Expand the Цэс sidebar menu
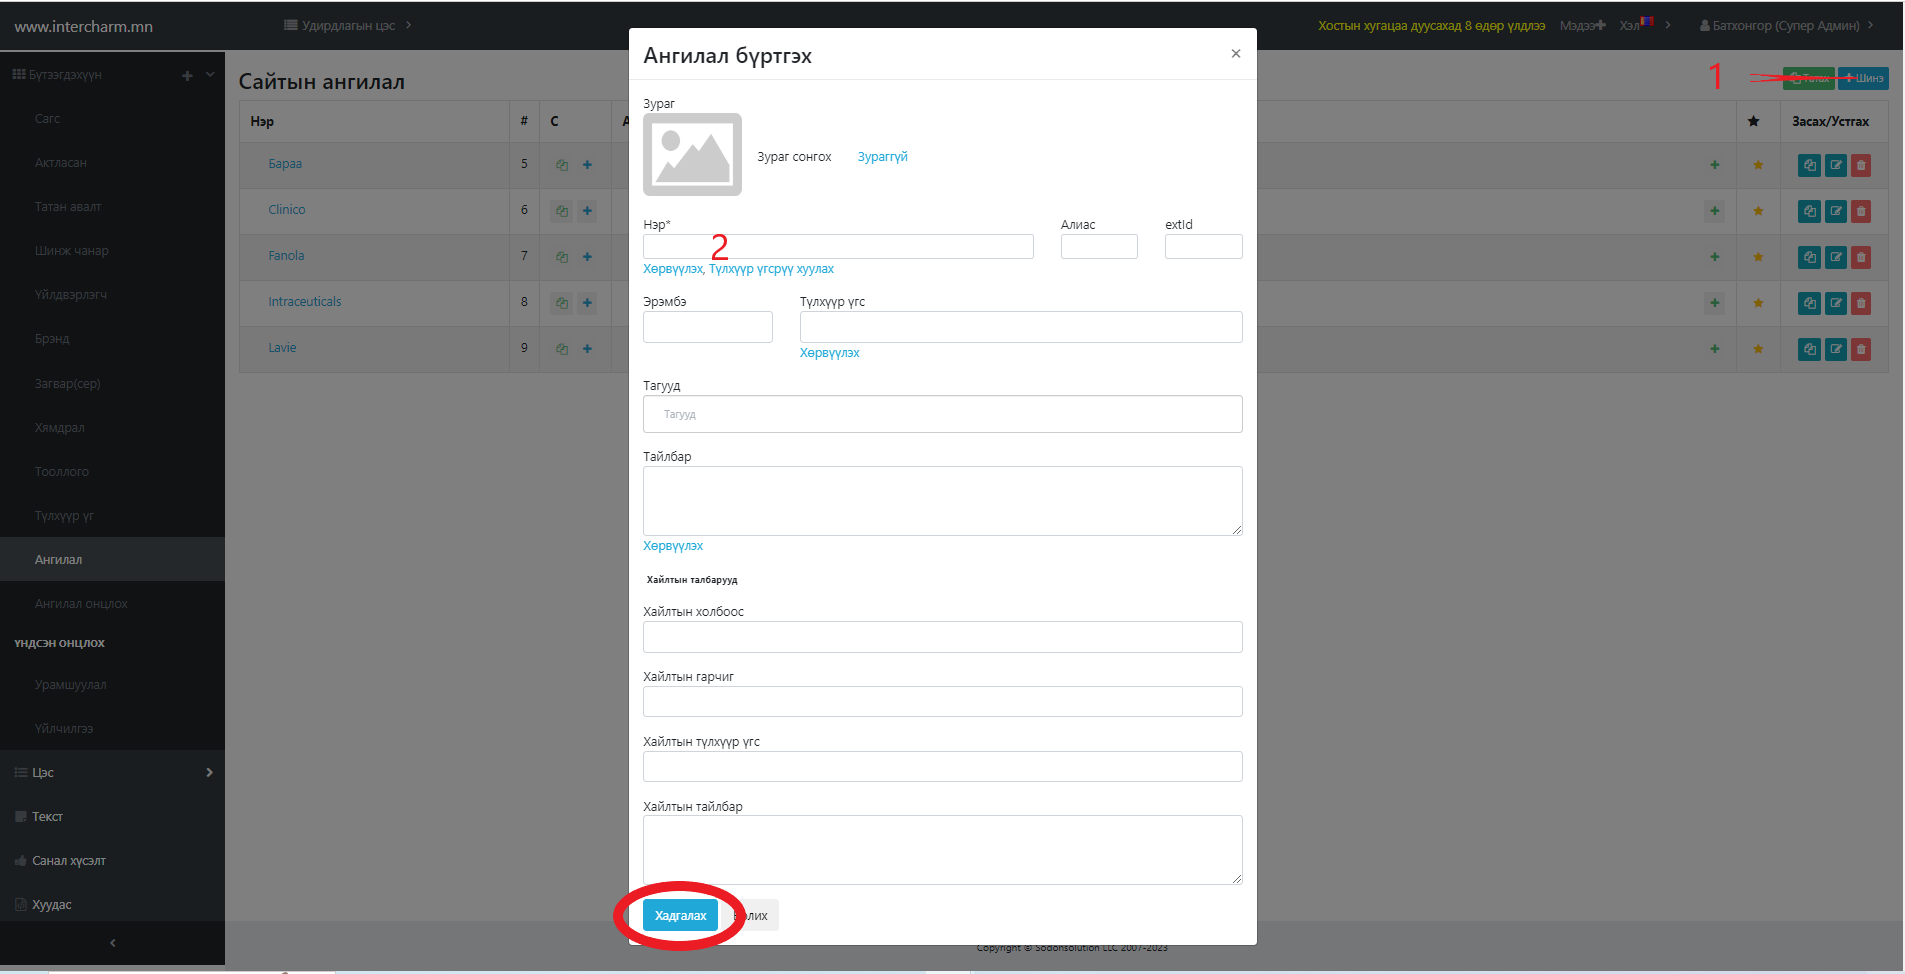Viewport: 1905px width, 974px height. tap(112, 772)
